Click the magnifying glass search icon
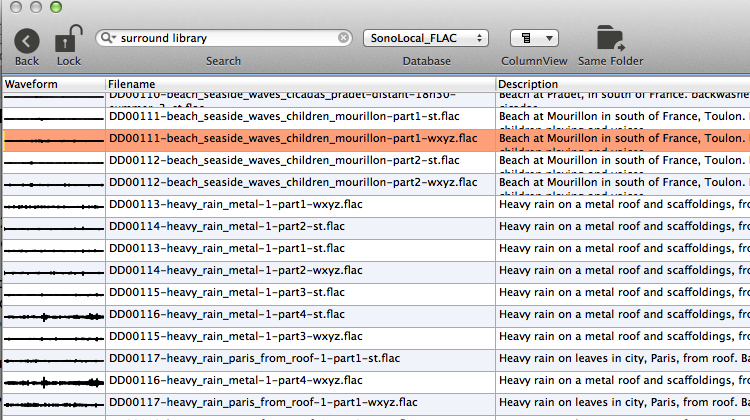 (106, 38)
